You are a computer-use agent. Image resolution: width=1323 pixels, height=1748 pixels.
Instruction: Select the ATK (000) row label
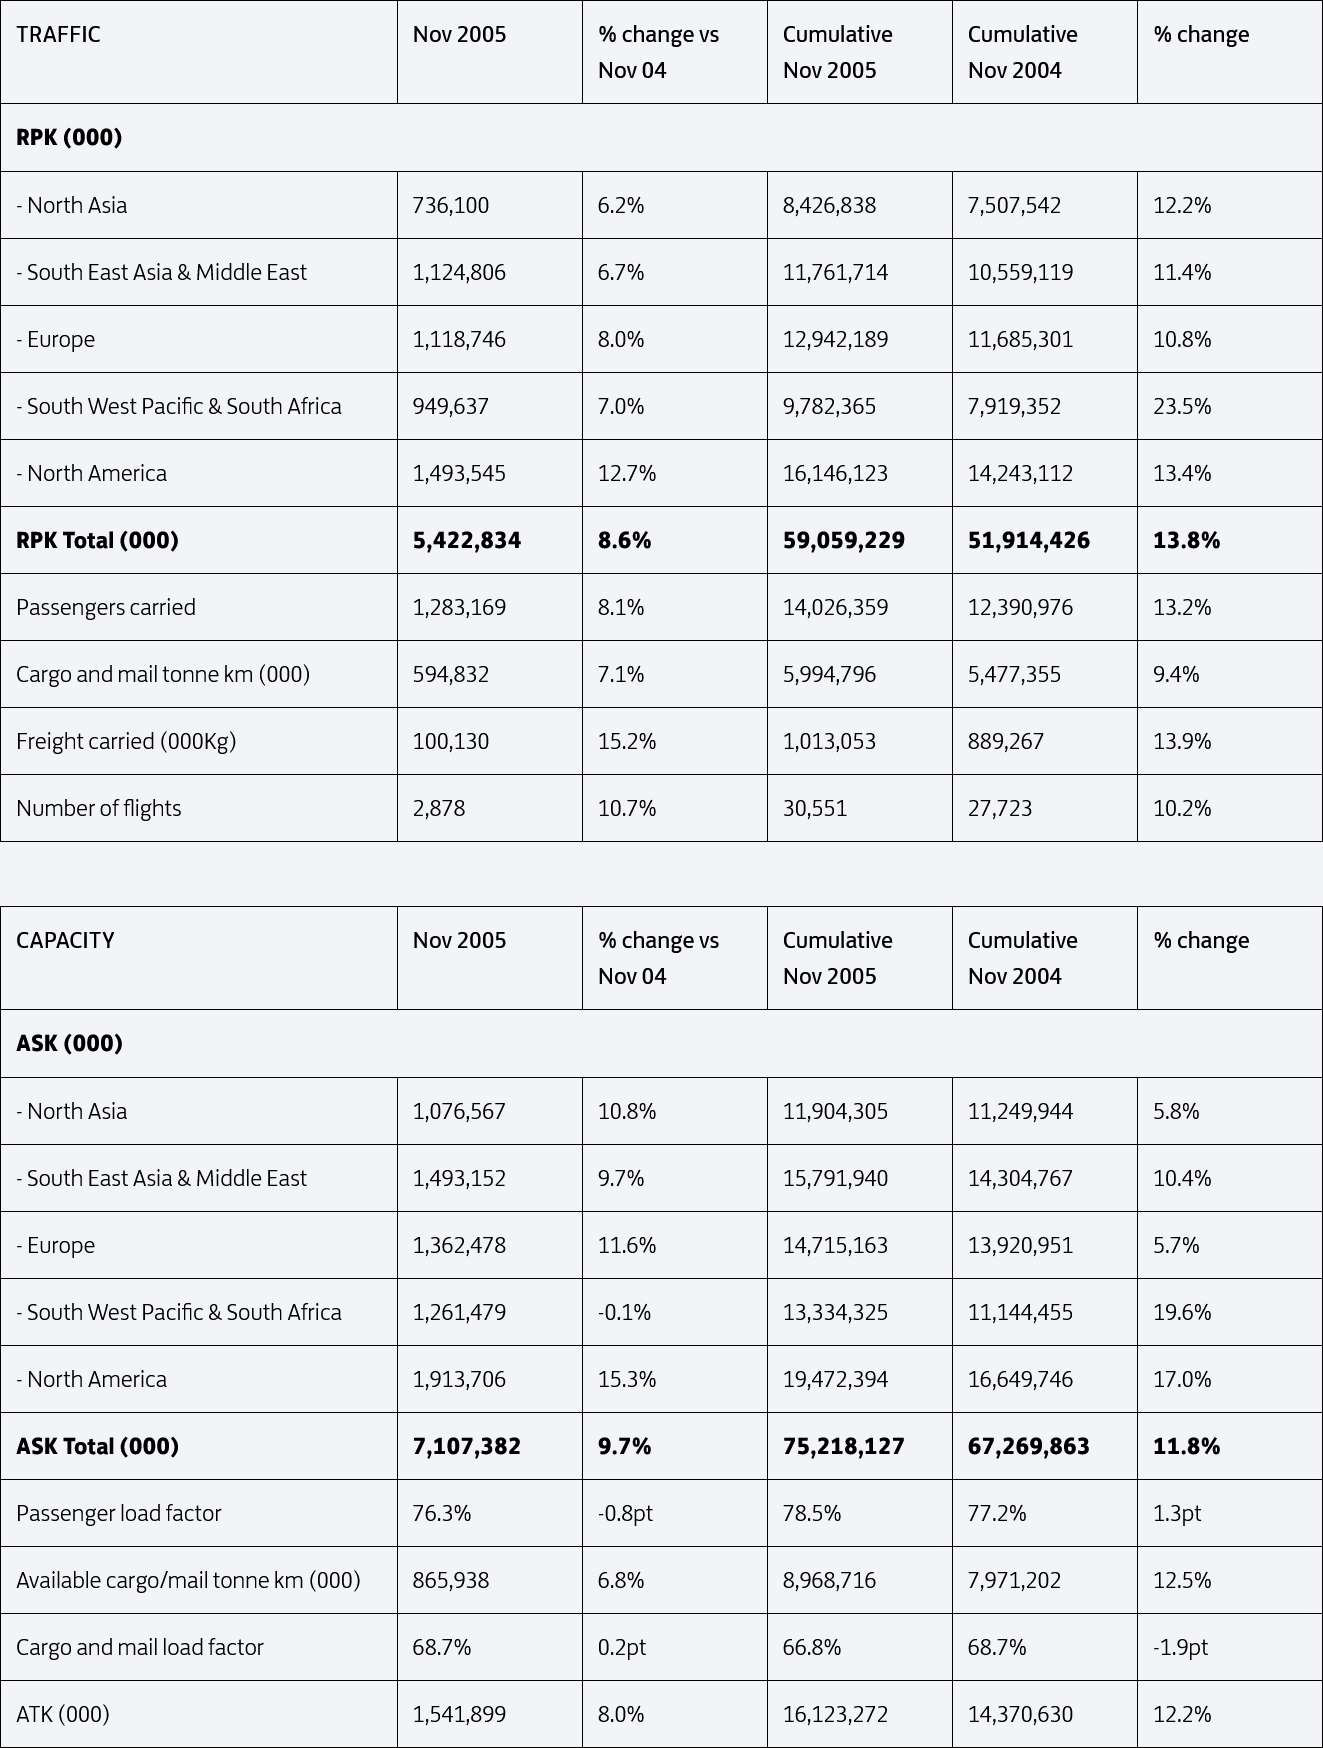coord(199,1714)
